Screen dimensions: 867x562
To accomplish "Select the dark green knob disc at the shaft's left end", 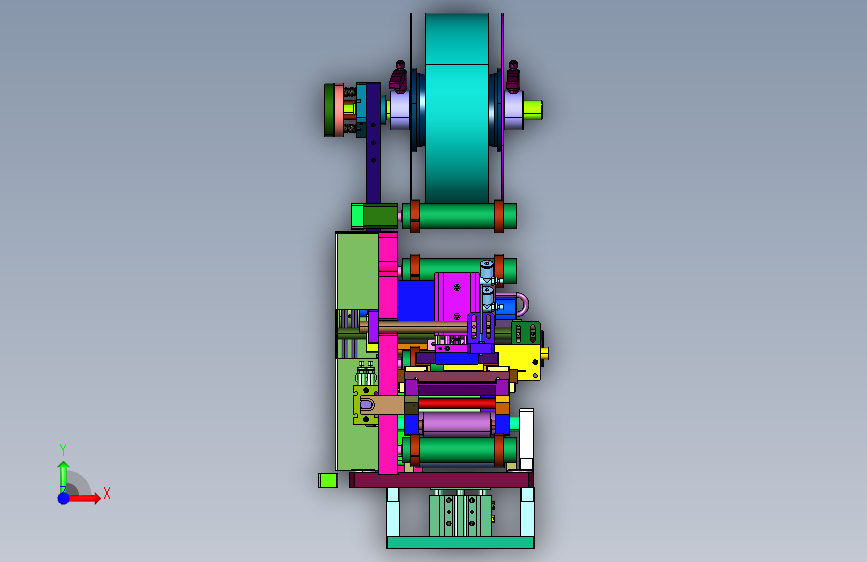I will tap(329, 110).
